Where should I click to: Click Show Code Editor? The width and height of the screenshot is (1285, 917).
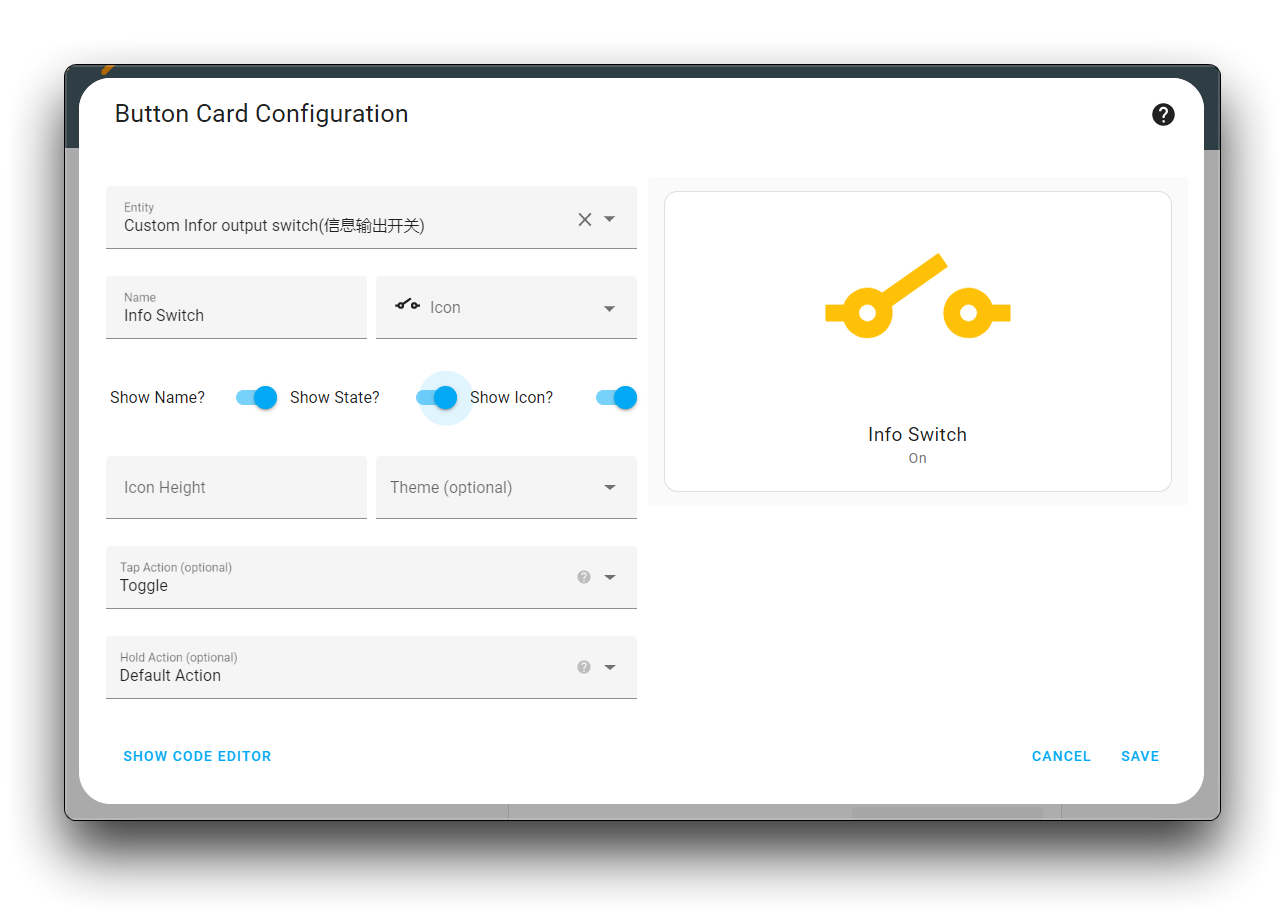[197, 756]
